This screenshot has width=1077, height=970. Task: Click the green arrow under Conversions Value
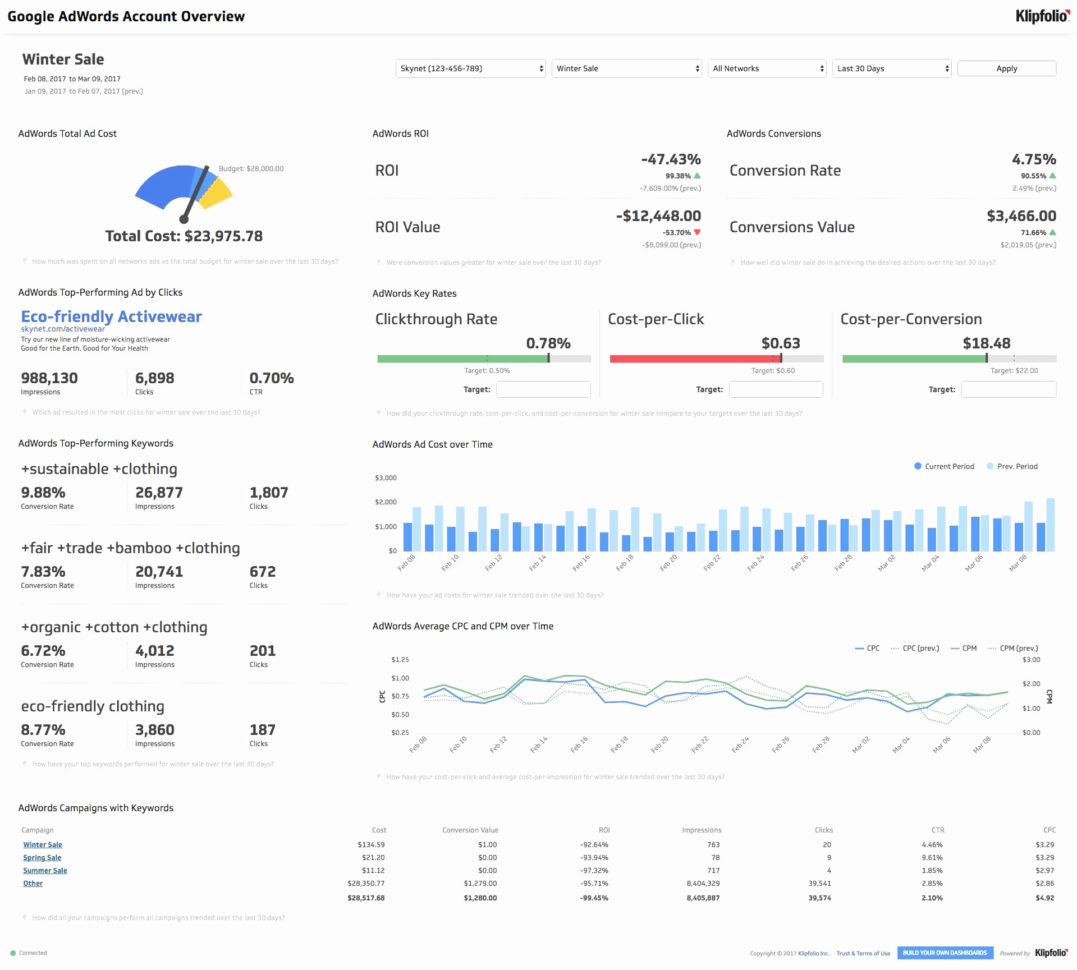point(1052,231)
